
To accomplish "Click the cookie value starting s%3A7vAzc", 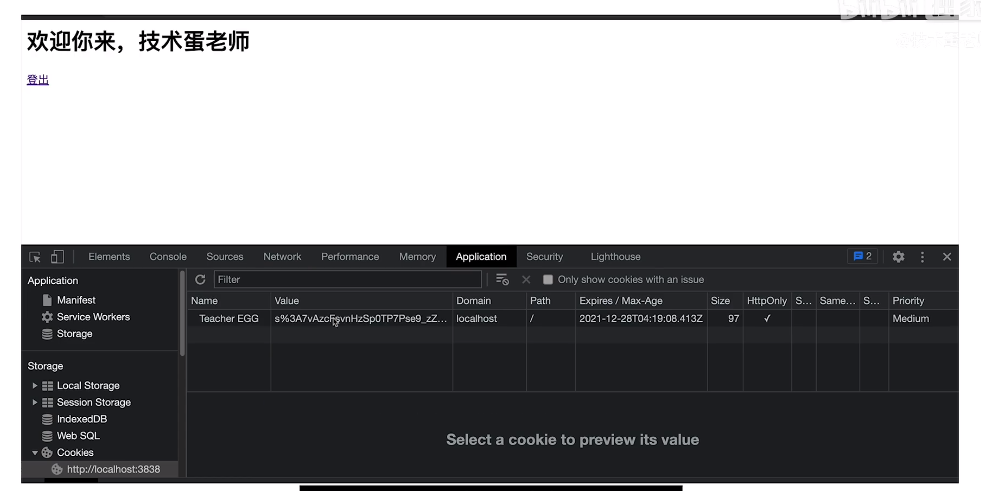I will pos(362,318).
